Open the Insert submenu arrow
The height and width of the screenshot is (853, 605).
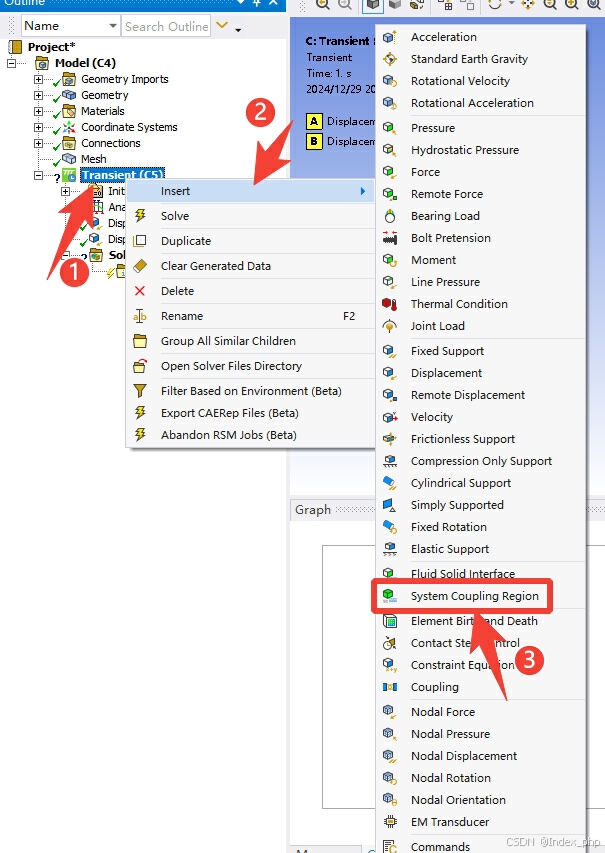(x=362, y=191)
